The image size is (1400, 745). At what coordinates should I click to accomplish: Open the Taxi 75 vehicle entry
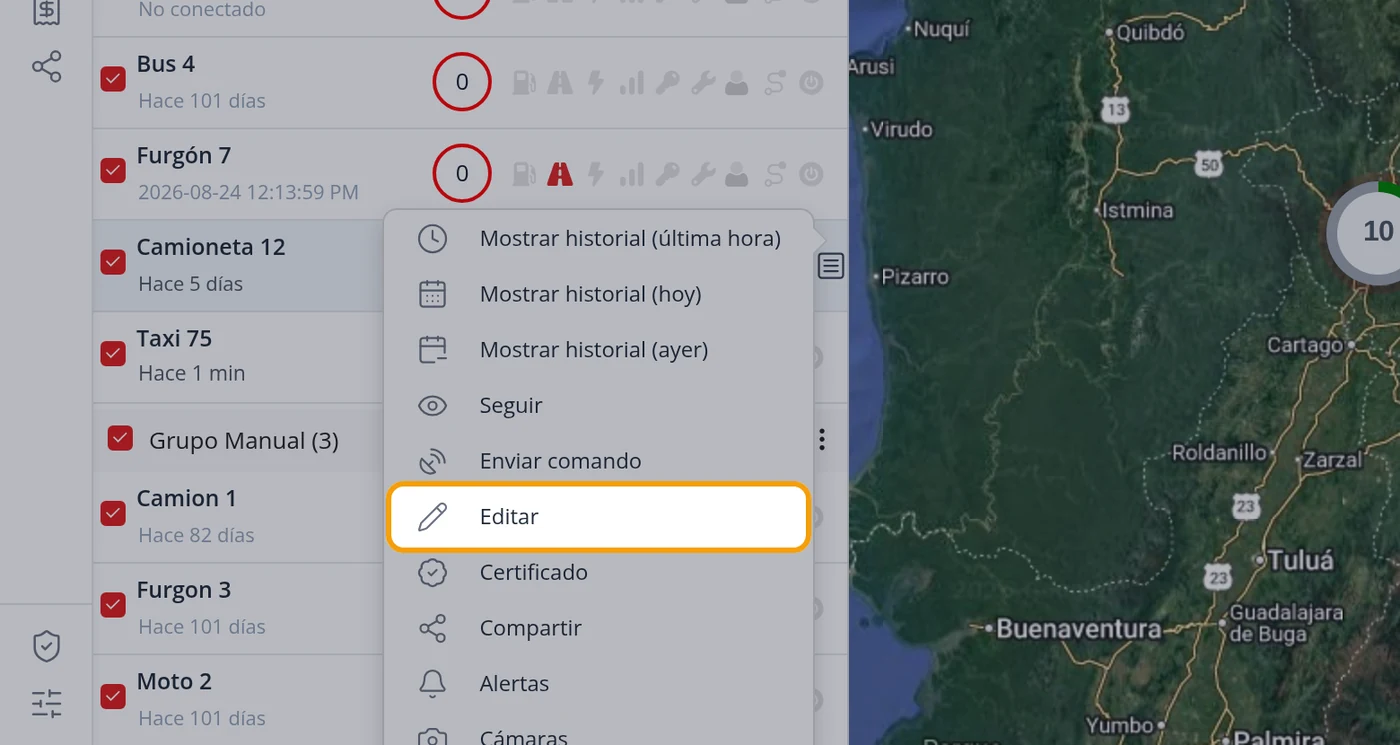(x=240, y=357)
